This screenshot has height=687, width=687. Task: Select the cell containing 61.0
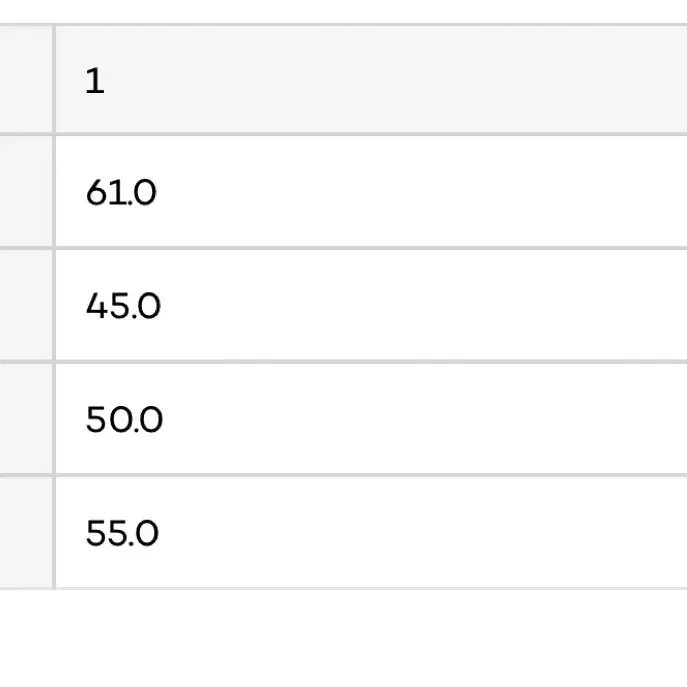[x=372, y=191]
